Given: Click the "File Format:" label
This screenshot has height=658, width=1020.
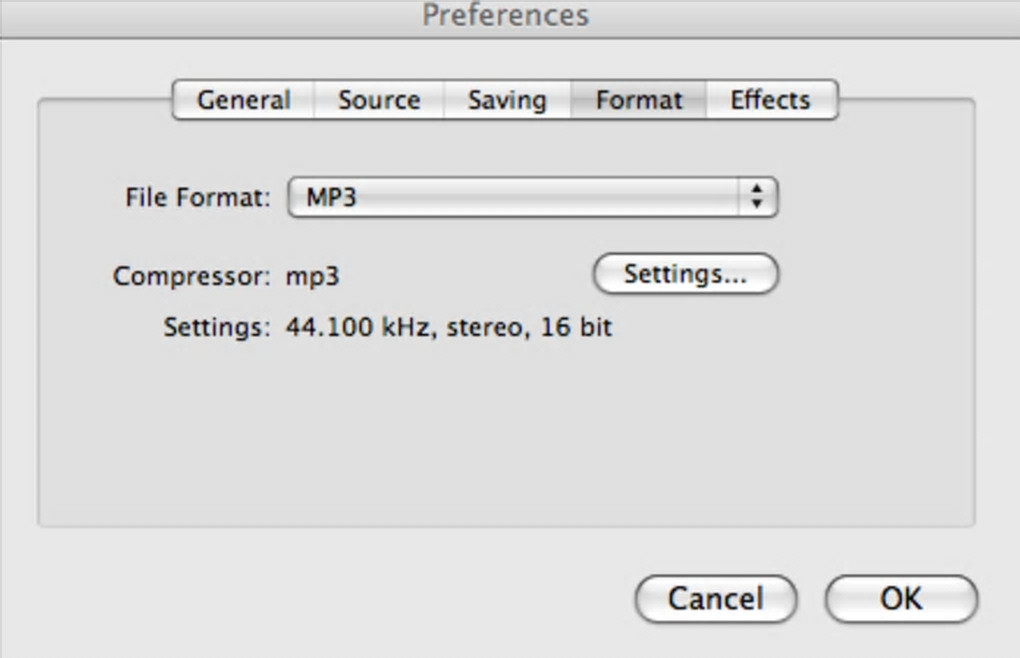Looking at the screenshot, I should coord(198,197).
